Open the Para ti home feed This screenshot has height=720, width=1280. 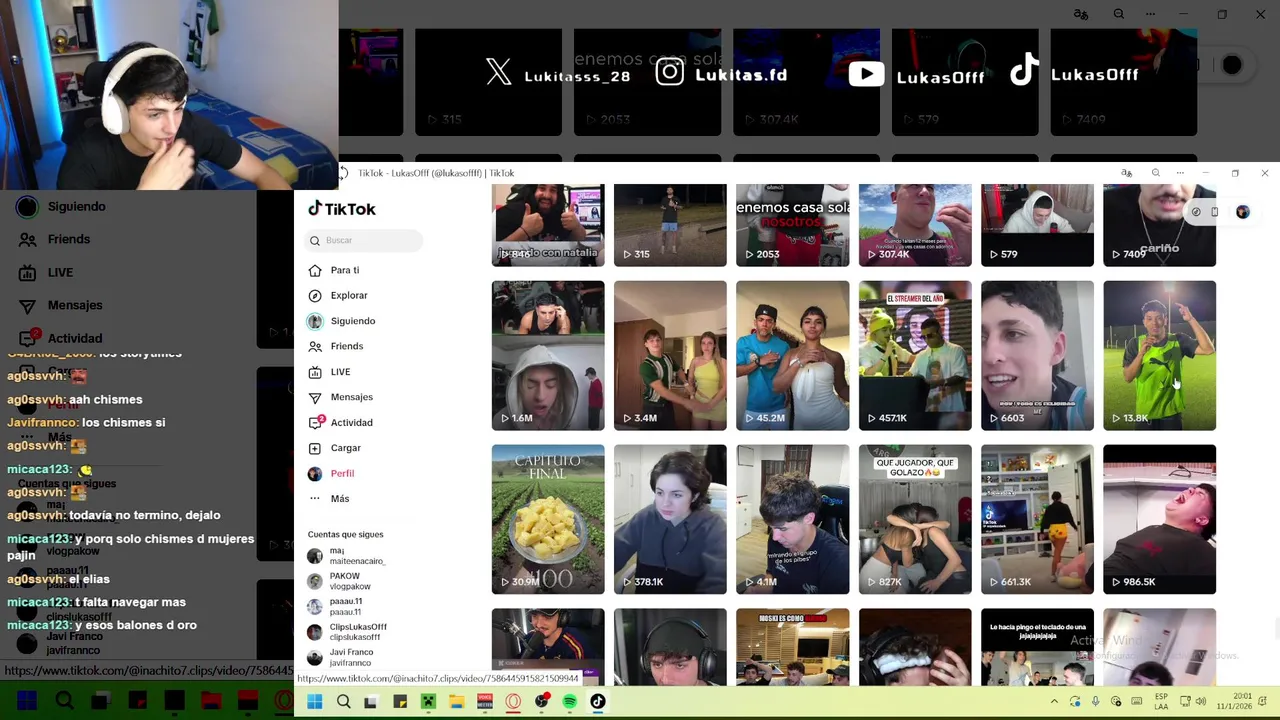click(x=344, y=270)
